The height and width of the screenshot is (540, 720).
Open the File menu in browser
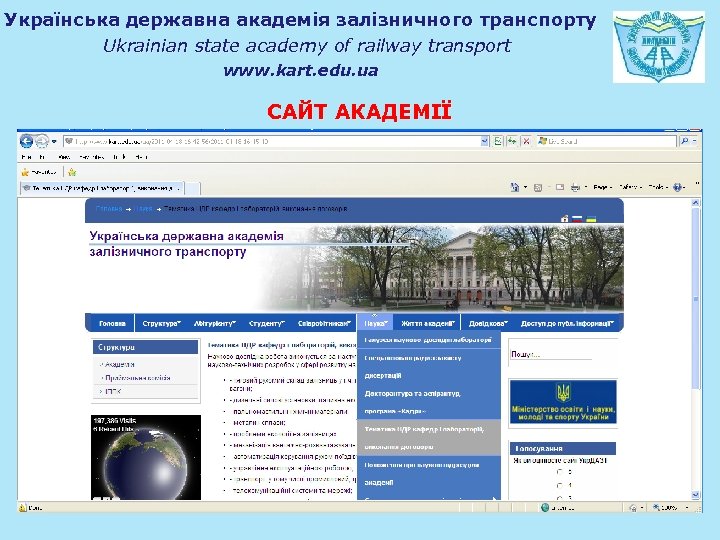coord(26,157)
